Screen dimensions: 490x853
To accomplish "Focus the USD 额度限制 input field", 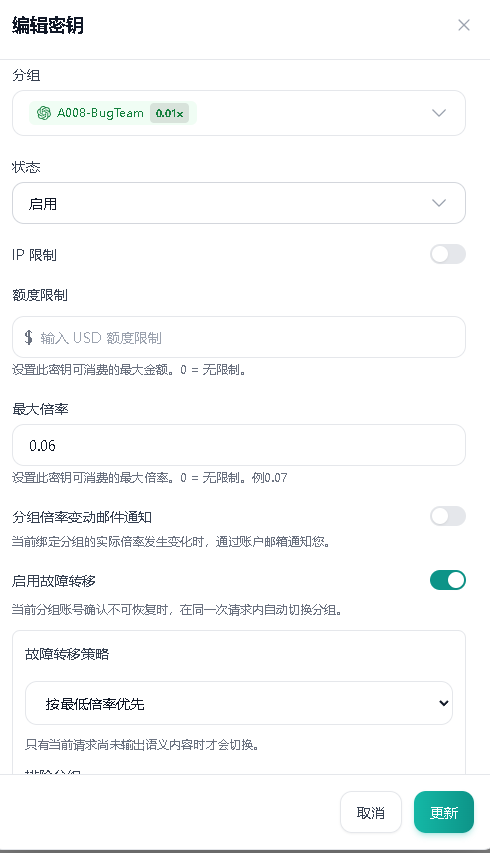I will [x=239, y=337].
